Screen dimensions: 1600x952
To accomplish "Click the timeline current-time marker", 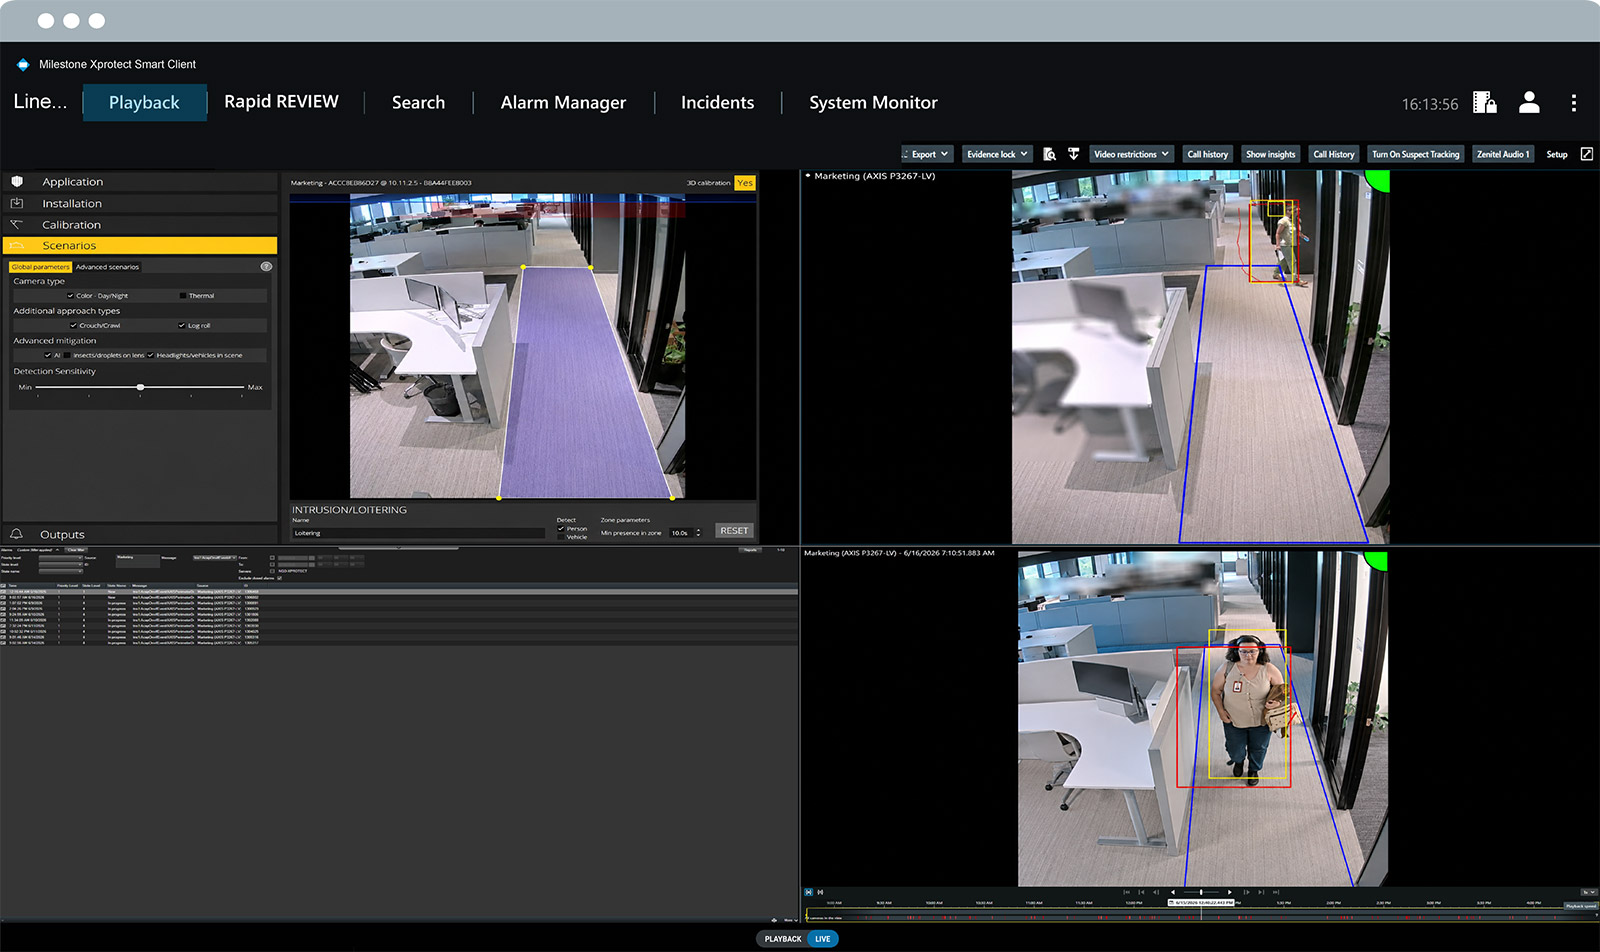I will pos(1201,912).
